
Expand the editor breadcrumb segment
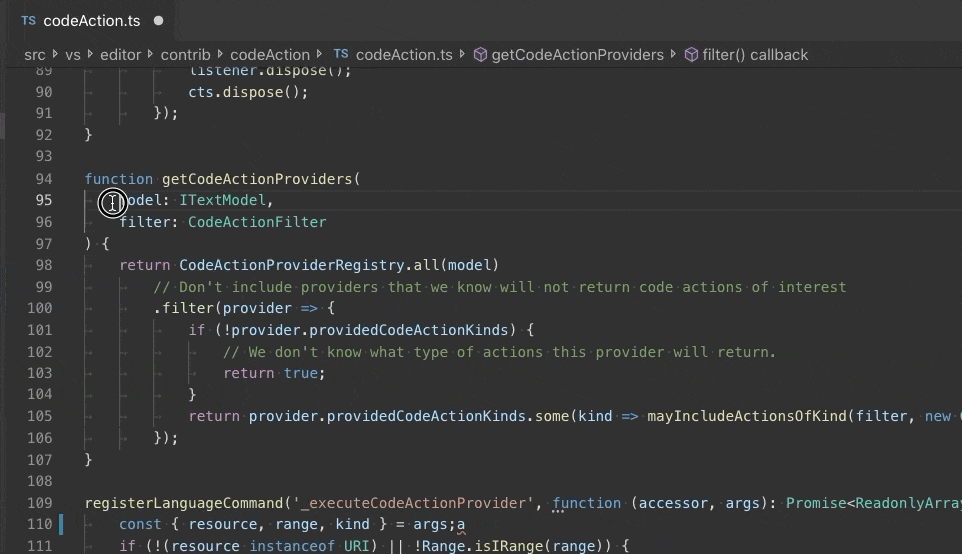pyautogui.click(x=120, y=55)
